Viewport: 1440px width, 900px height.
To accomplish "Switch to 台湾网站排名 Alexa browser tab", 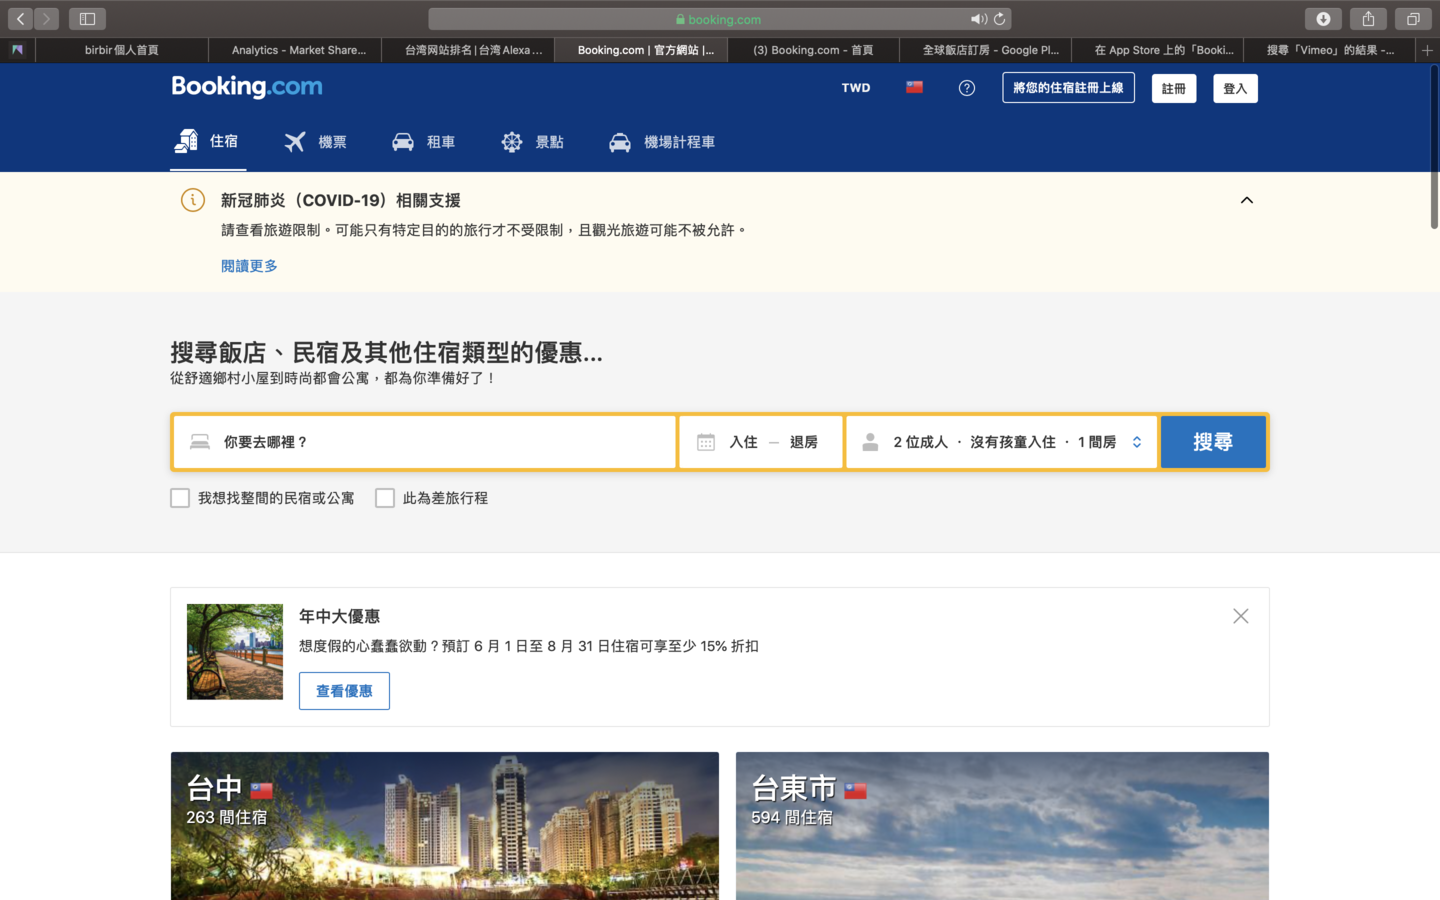I will [469, 50].
